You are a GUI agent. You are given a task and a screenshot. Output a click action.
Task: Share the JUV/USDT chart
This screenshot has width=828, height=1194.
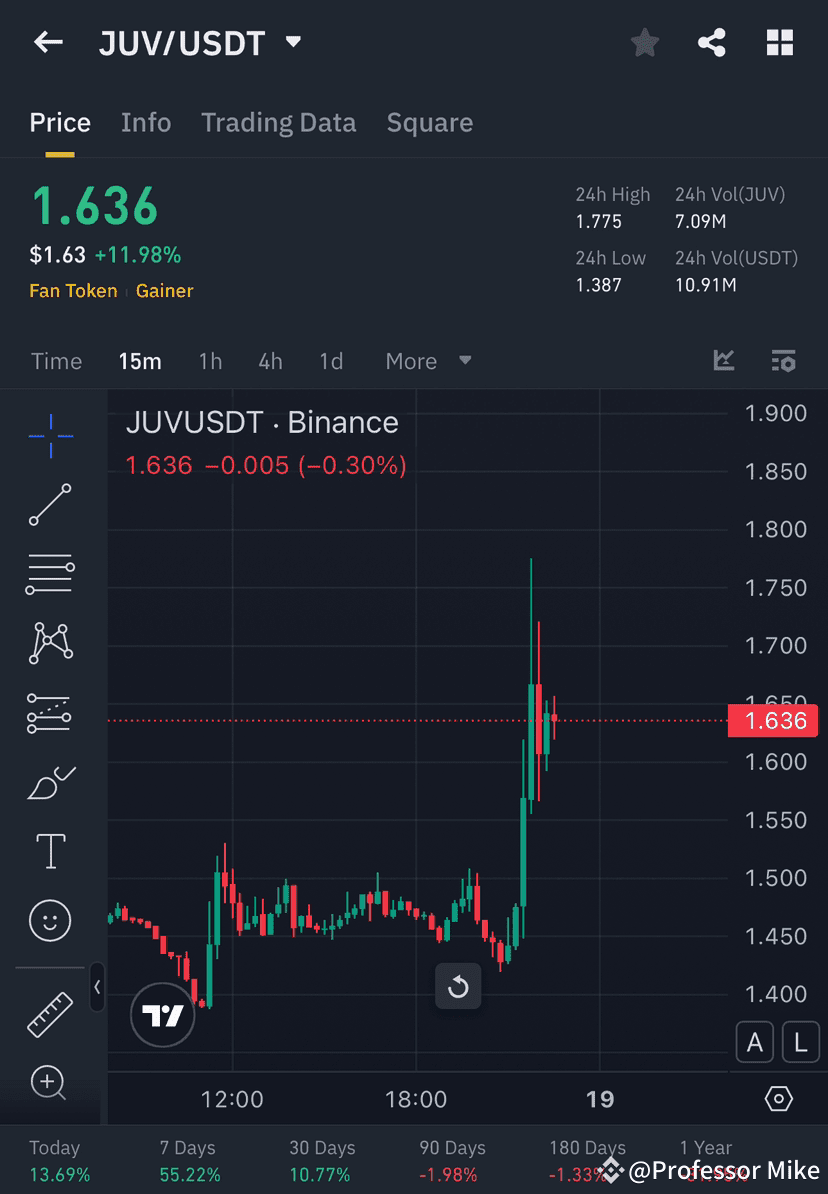[712, 42]
